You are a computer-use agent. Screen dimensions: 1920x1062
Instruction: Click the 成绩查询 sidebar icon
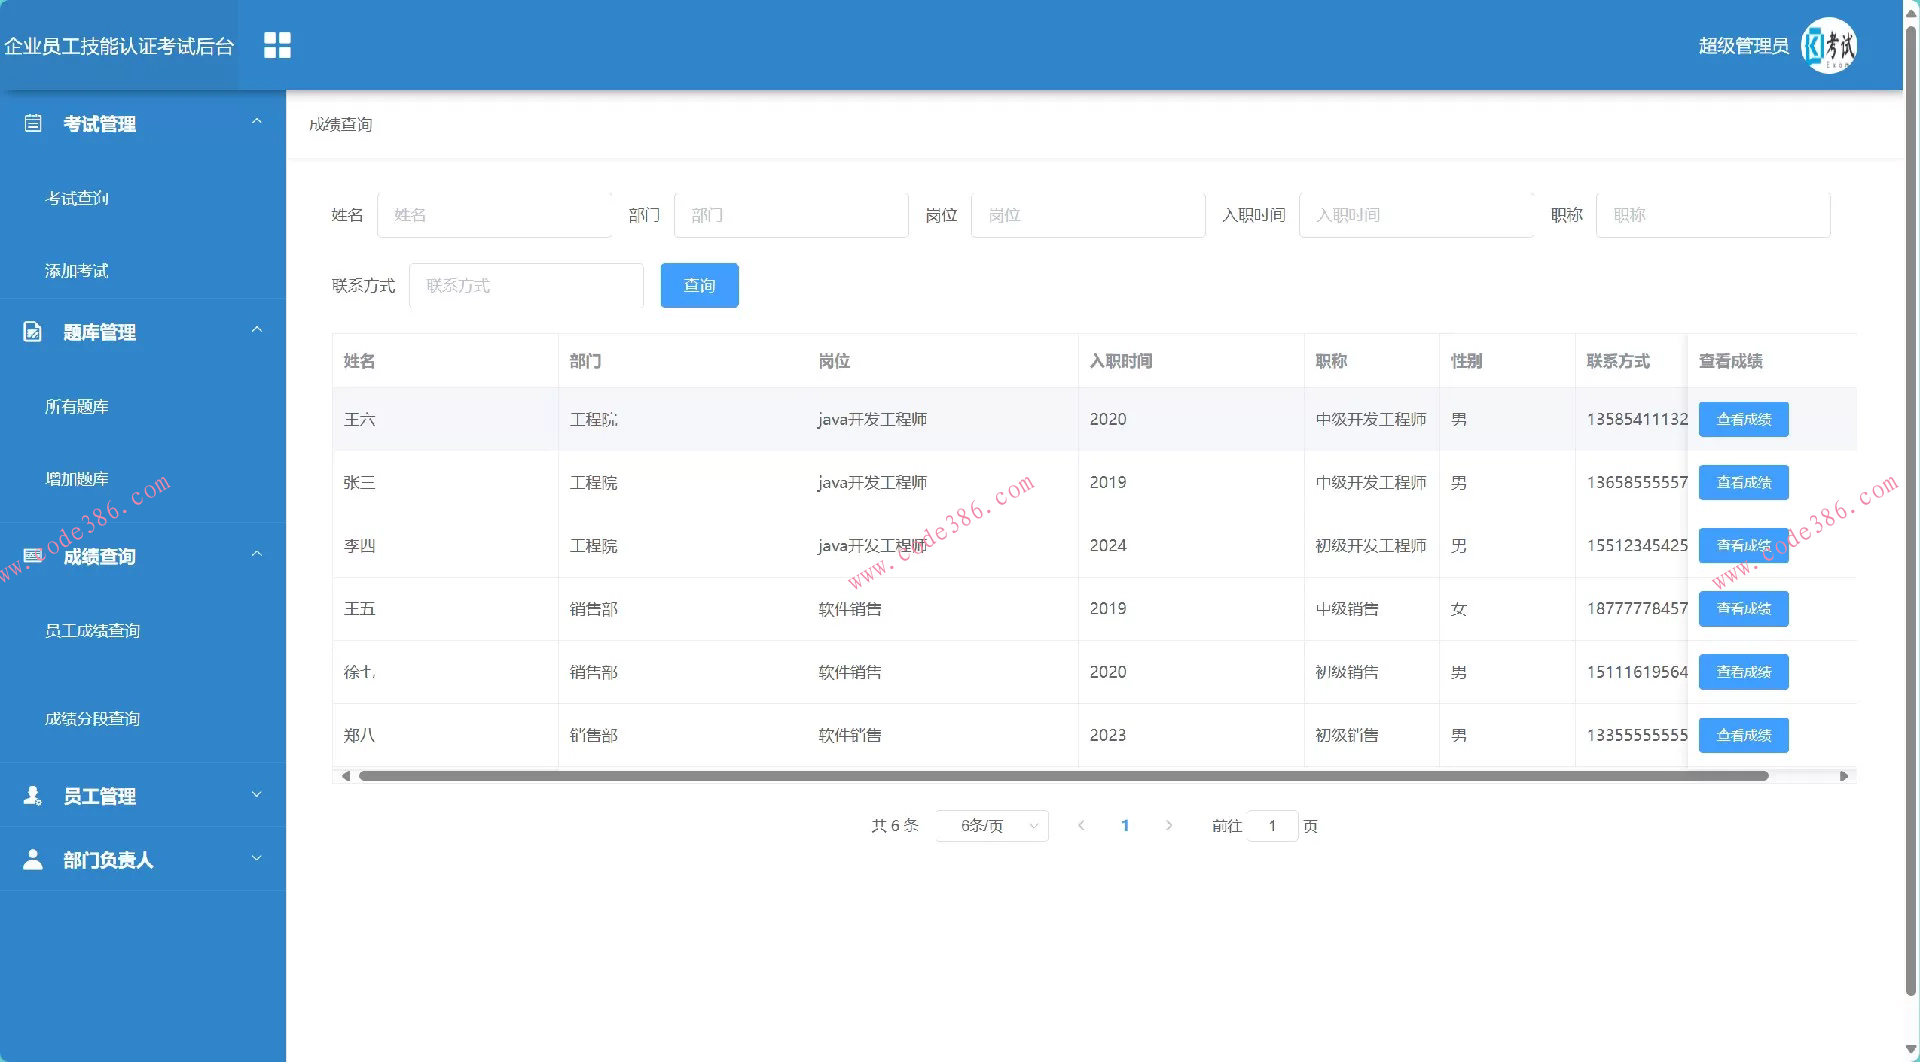click(x=33, y=556)
